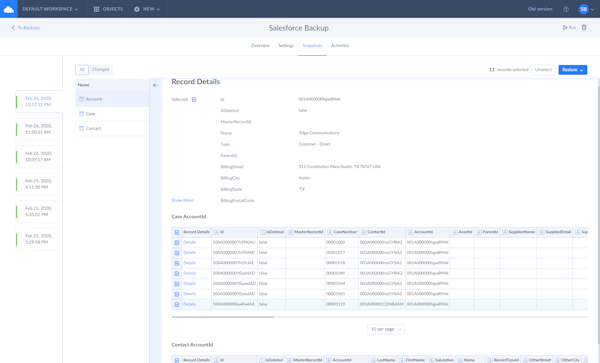This screenshot has height=363, width=600.
Task: Go back via To Backups link
Action: [x=26, y=28]
